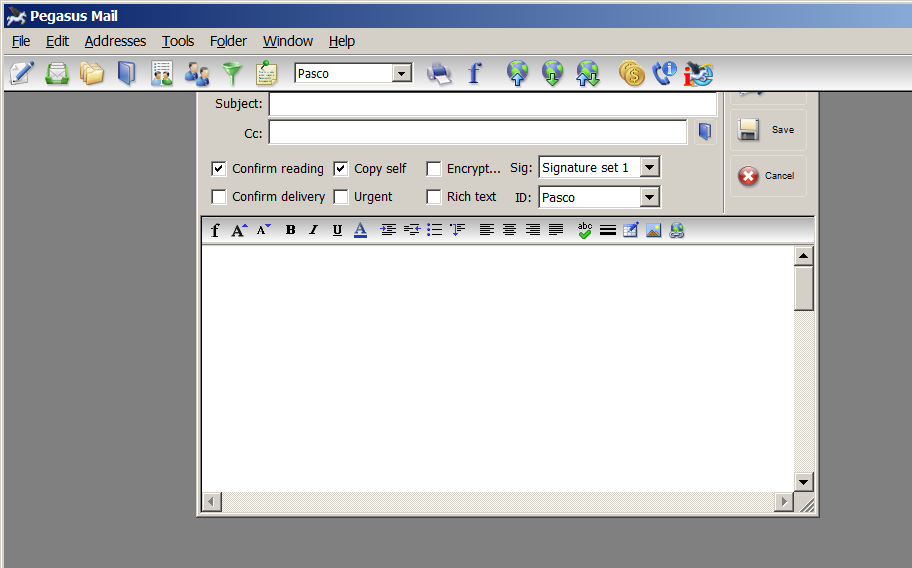
Task: Insert a picture into the message
Action: tap(653, 230)
